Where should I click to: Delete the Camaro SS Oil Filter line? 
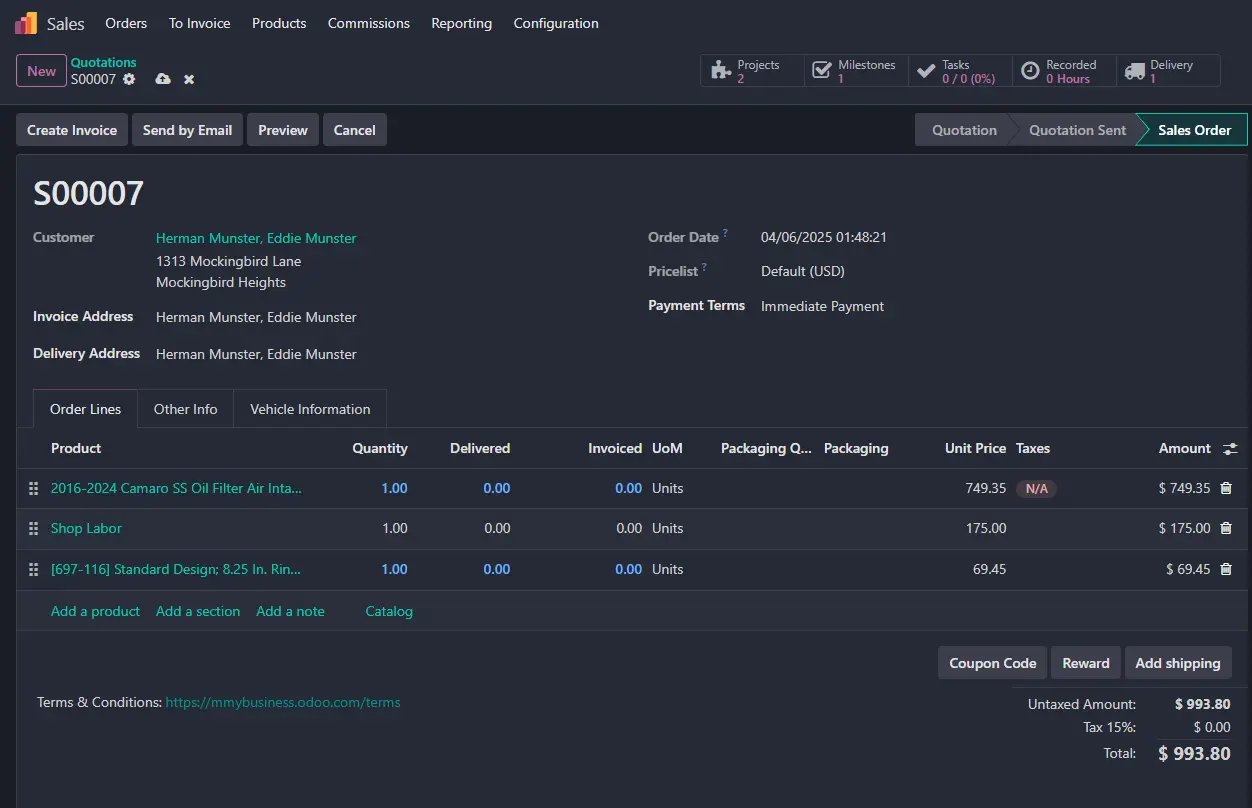click(x=1226, y=488)
